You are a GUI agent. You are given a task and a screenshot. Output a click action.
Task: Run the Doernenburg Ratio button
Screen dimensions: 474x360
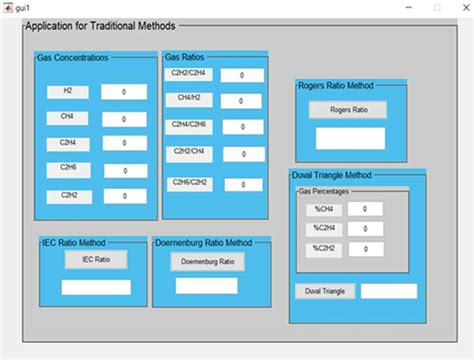208,262
